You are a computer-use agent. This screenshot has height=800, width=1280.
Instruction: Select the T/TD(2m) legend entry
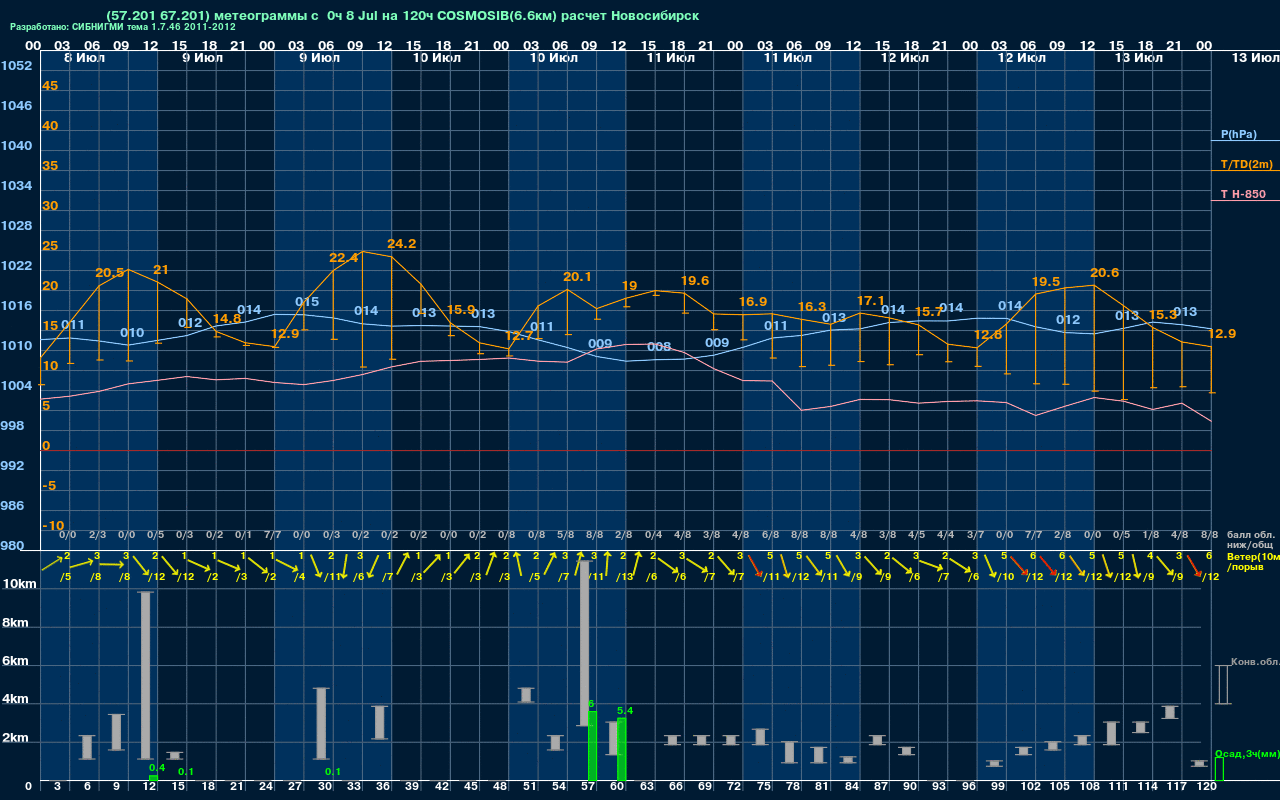pos(1246,164)
